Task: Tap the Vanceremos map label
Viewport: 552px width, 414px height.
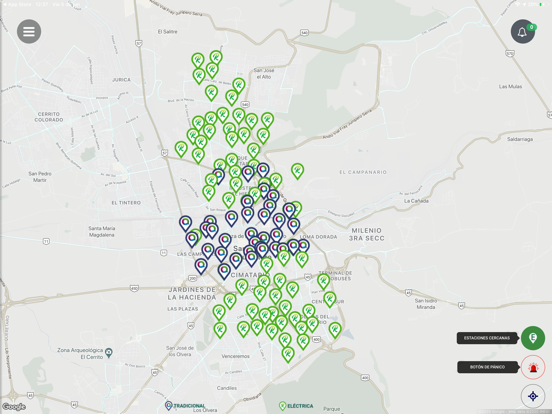Action: tap(236, 356)
